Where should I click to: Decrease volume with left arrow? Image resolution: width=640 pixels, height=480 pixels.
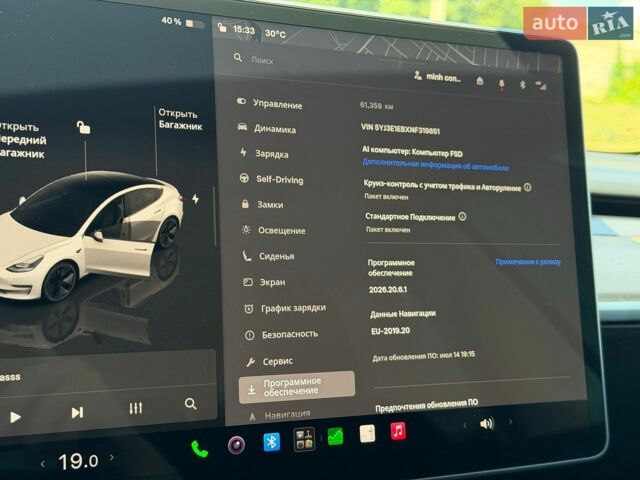pos(465,425)
